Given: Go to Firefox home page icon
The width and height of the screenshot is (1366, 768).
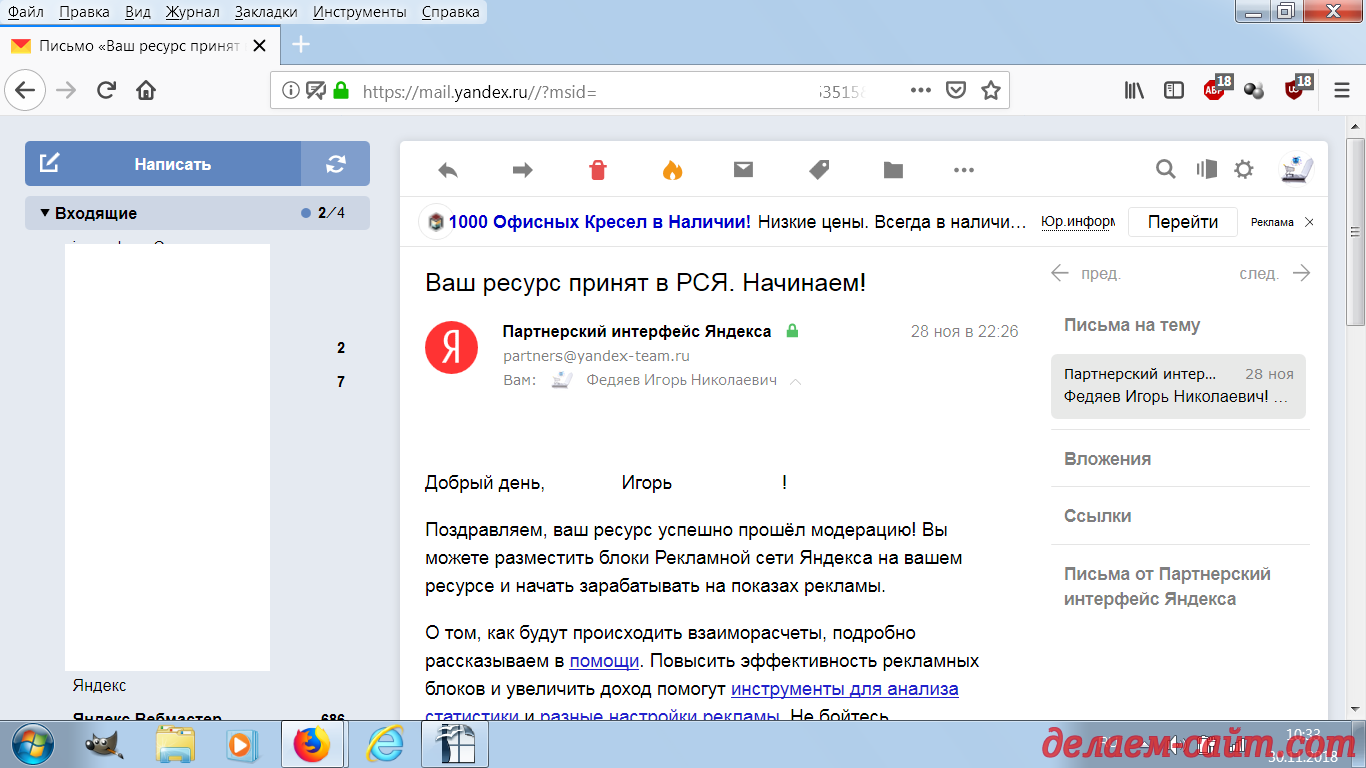Looking at the screenshot, I should click(x=146, y=90).
